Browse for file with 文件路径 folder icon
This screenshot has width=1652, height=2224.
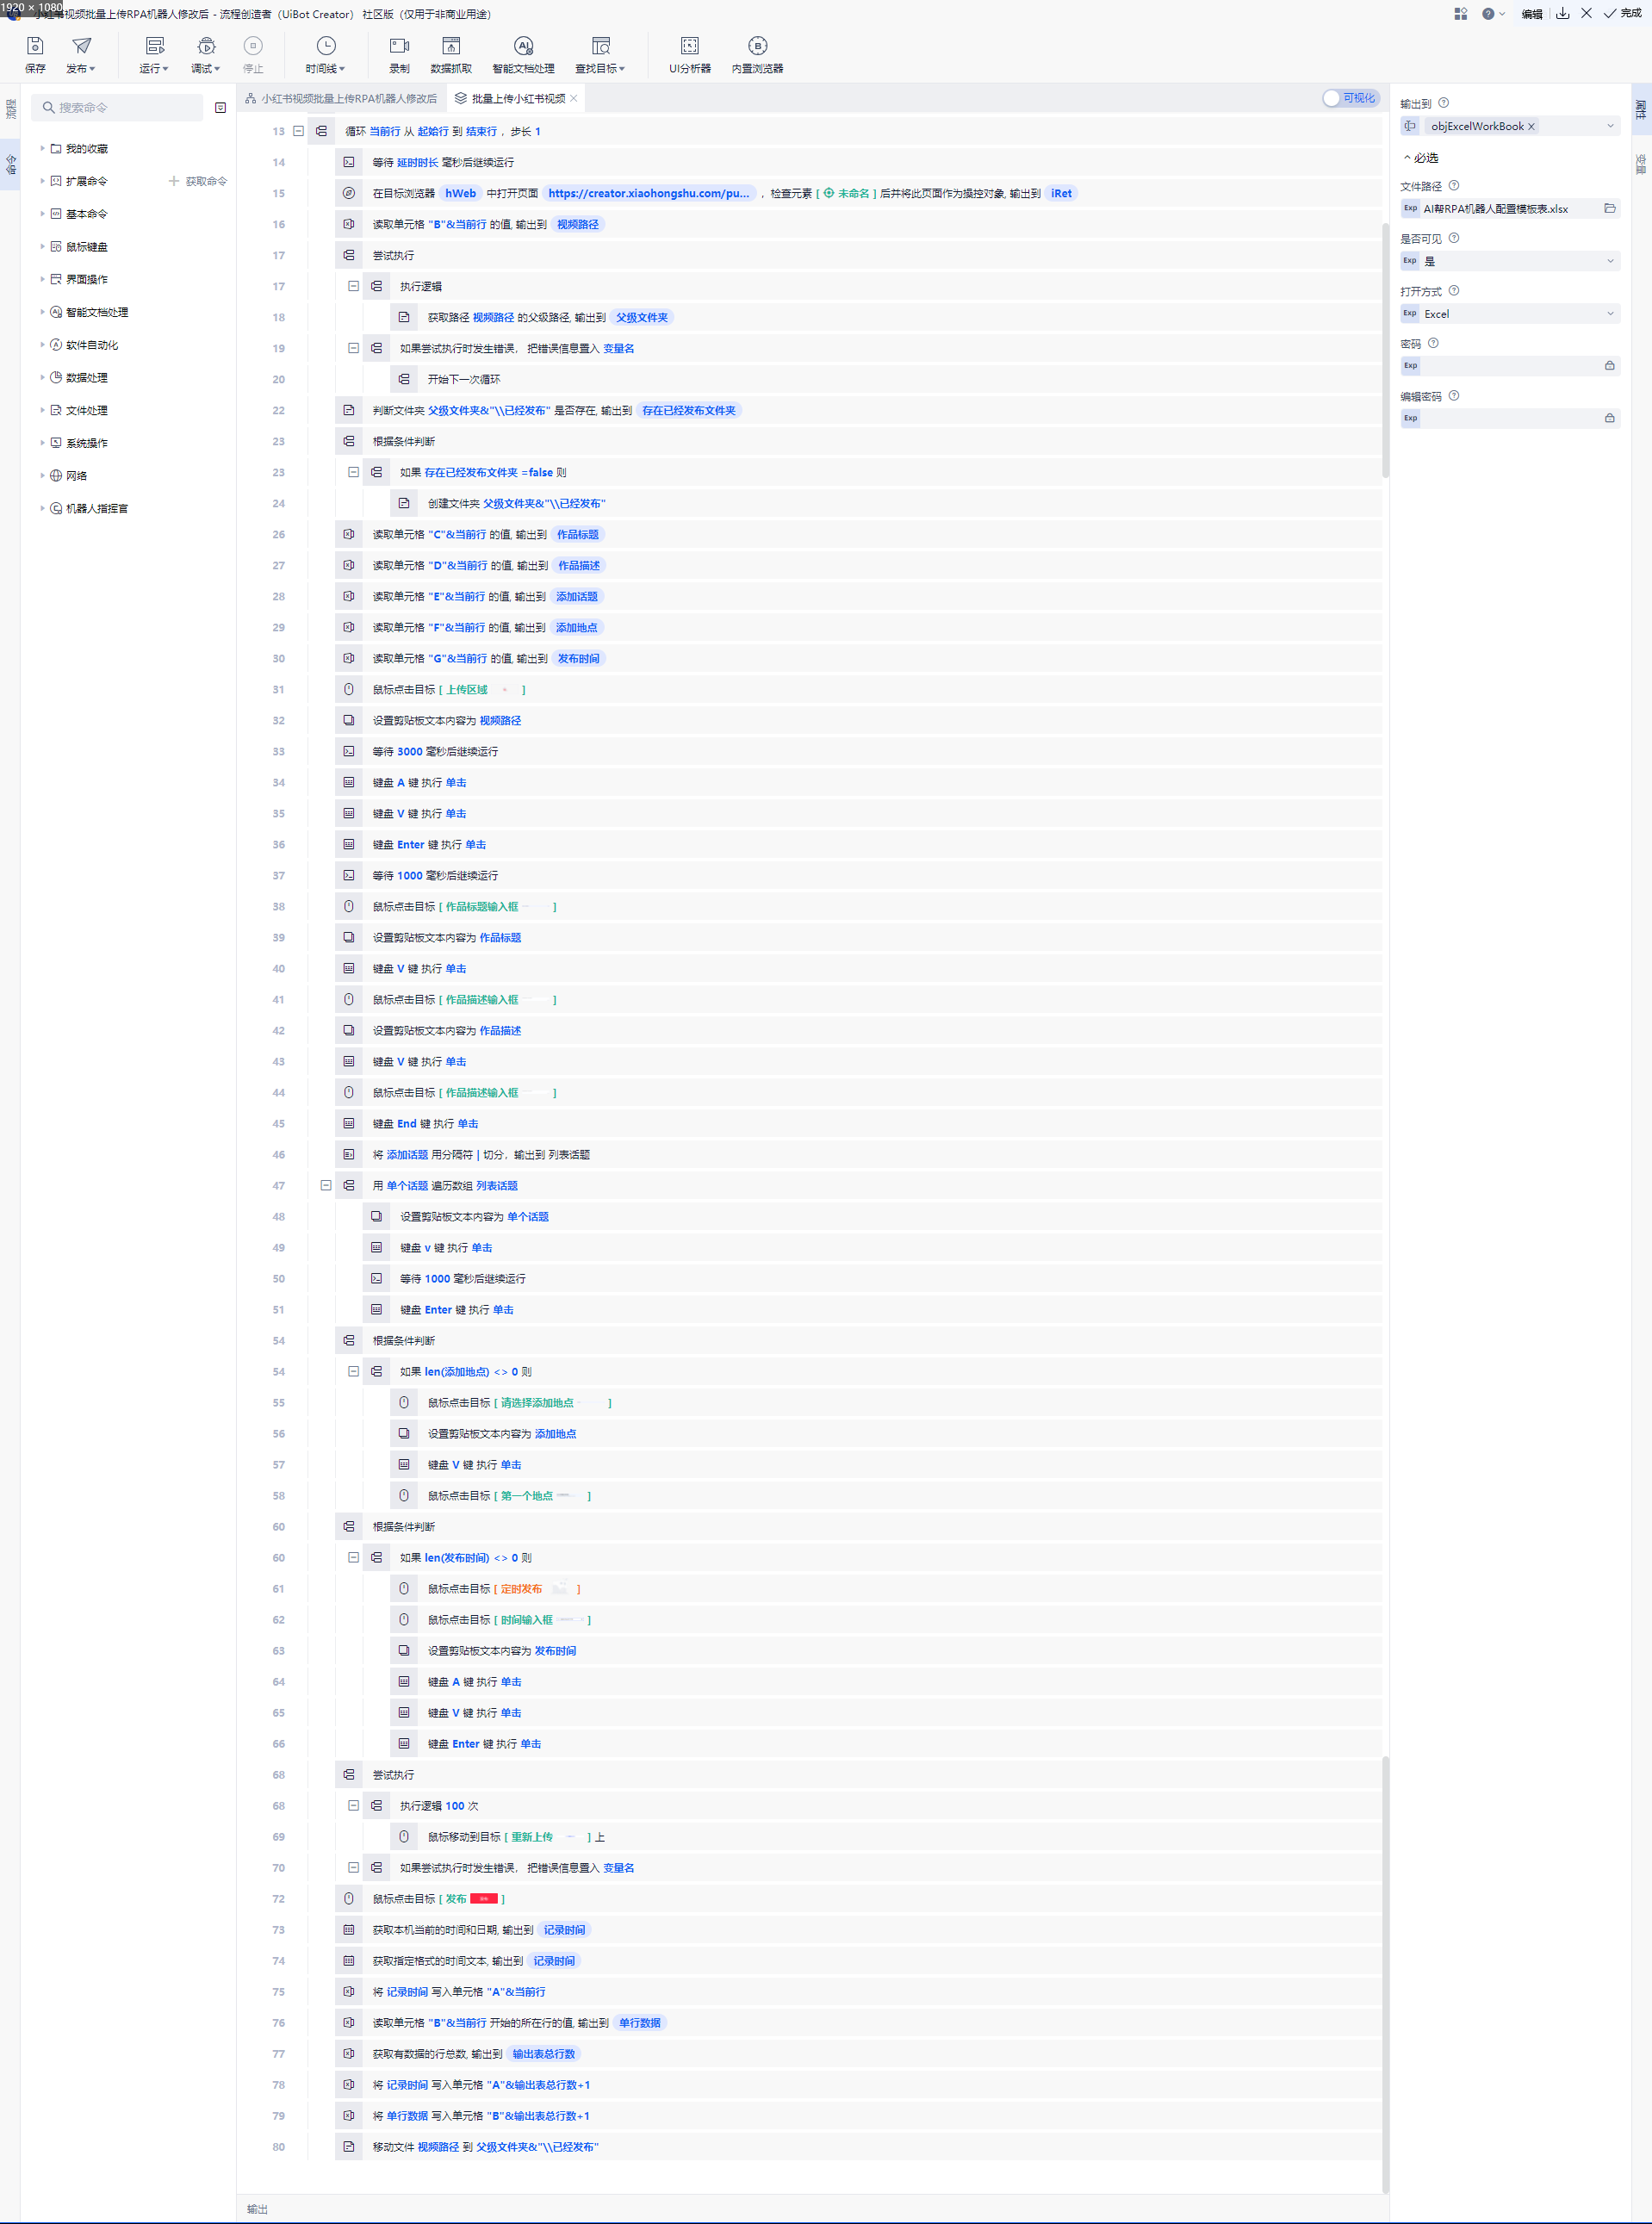coord(1610,208)
